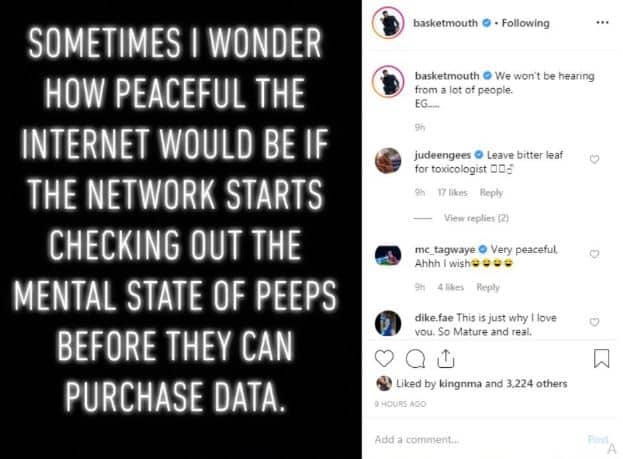623x459 pixels.
Task: Open mc_tagwaye profile avatar
Action: click(388, 255)
